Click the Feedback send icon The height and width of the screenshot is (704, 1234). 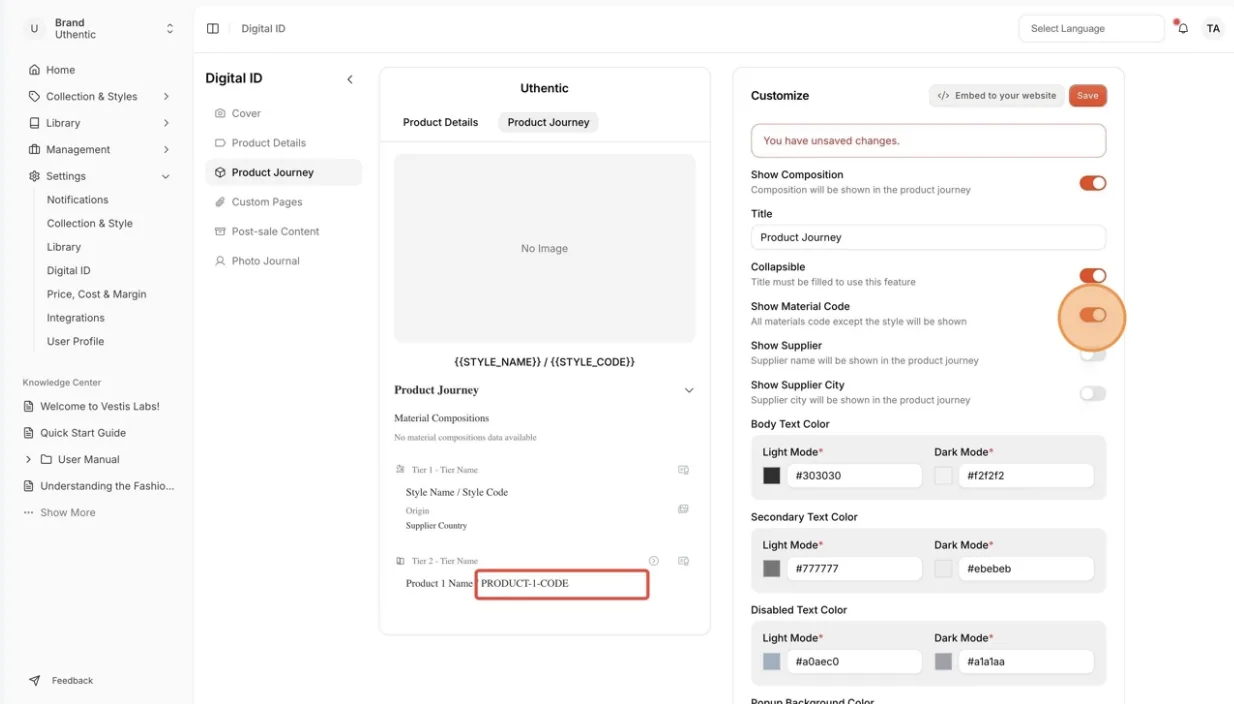(x=35, y=681)
